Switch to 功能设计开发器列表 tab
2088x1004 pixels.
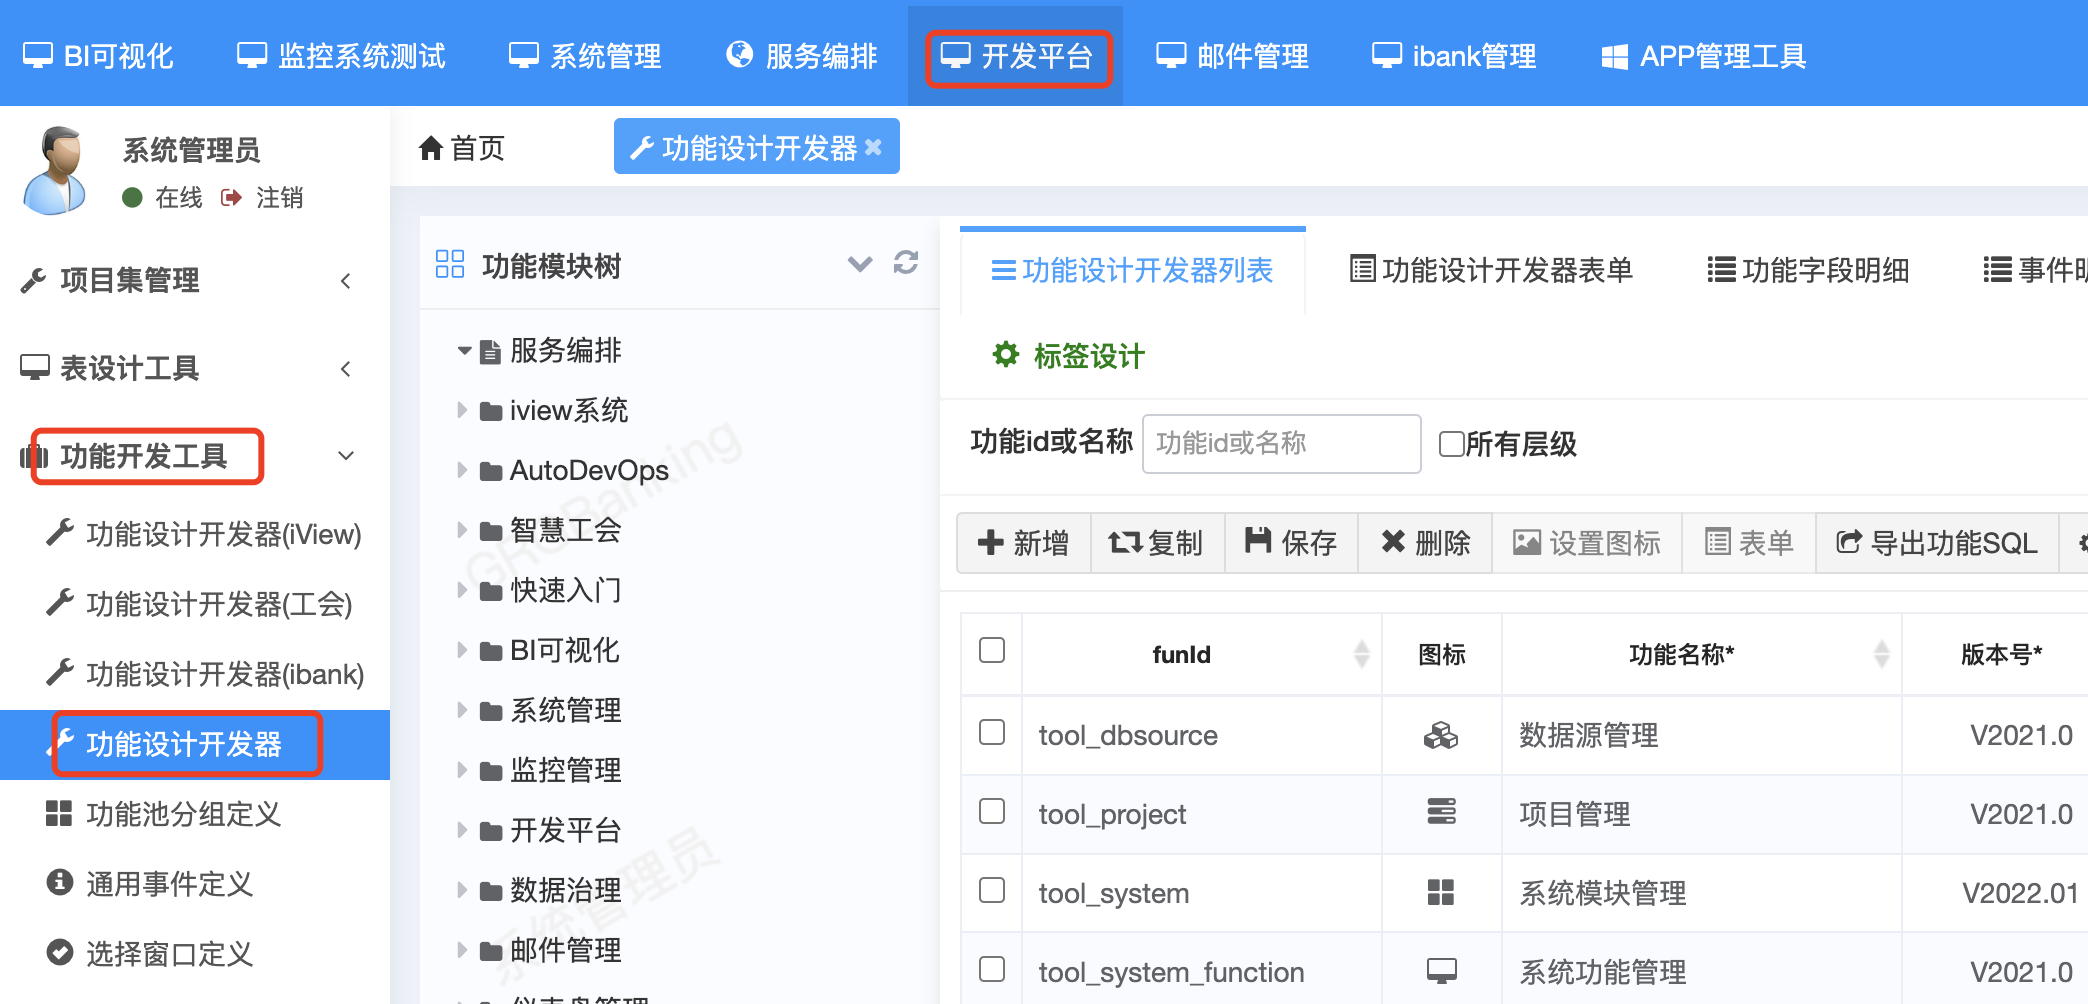coord(1132,270)
